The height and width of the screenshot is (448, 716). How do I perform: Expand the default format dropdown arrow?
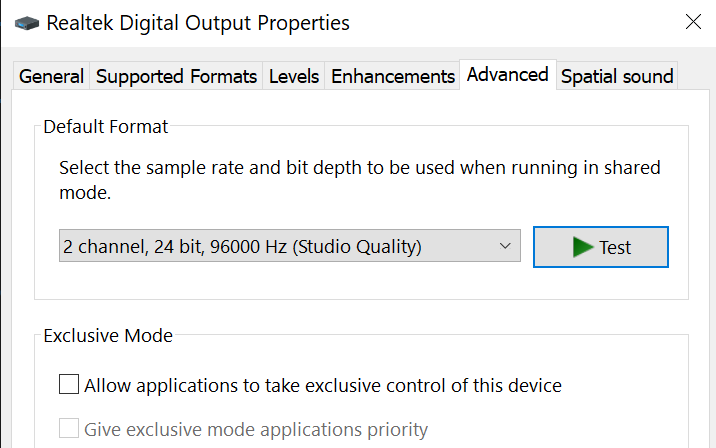coord(505,246)
